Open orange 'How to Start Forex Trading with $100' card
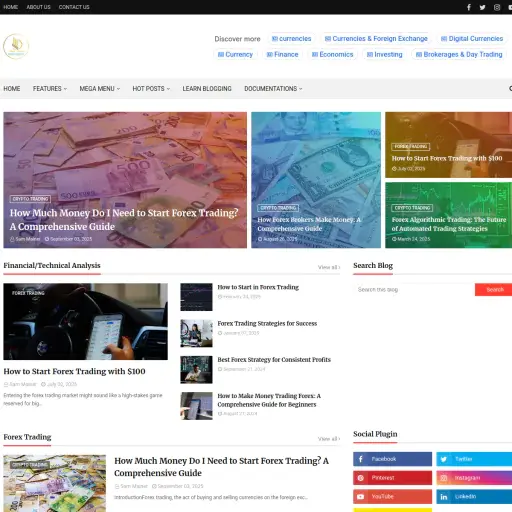The image size is (512, 512). tap(449, 145)
